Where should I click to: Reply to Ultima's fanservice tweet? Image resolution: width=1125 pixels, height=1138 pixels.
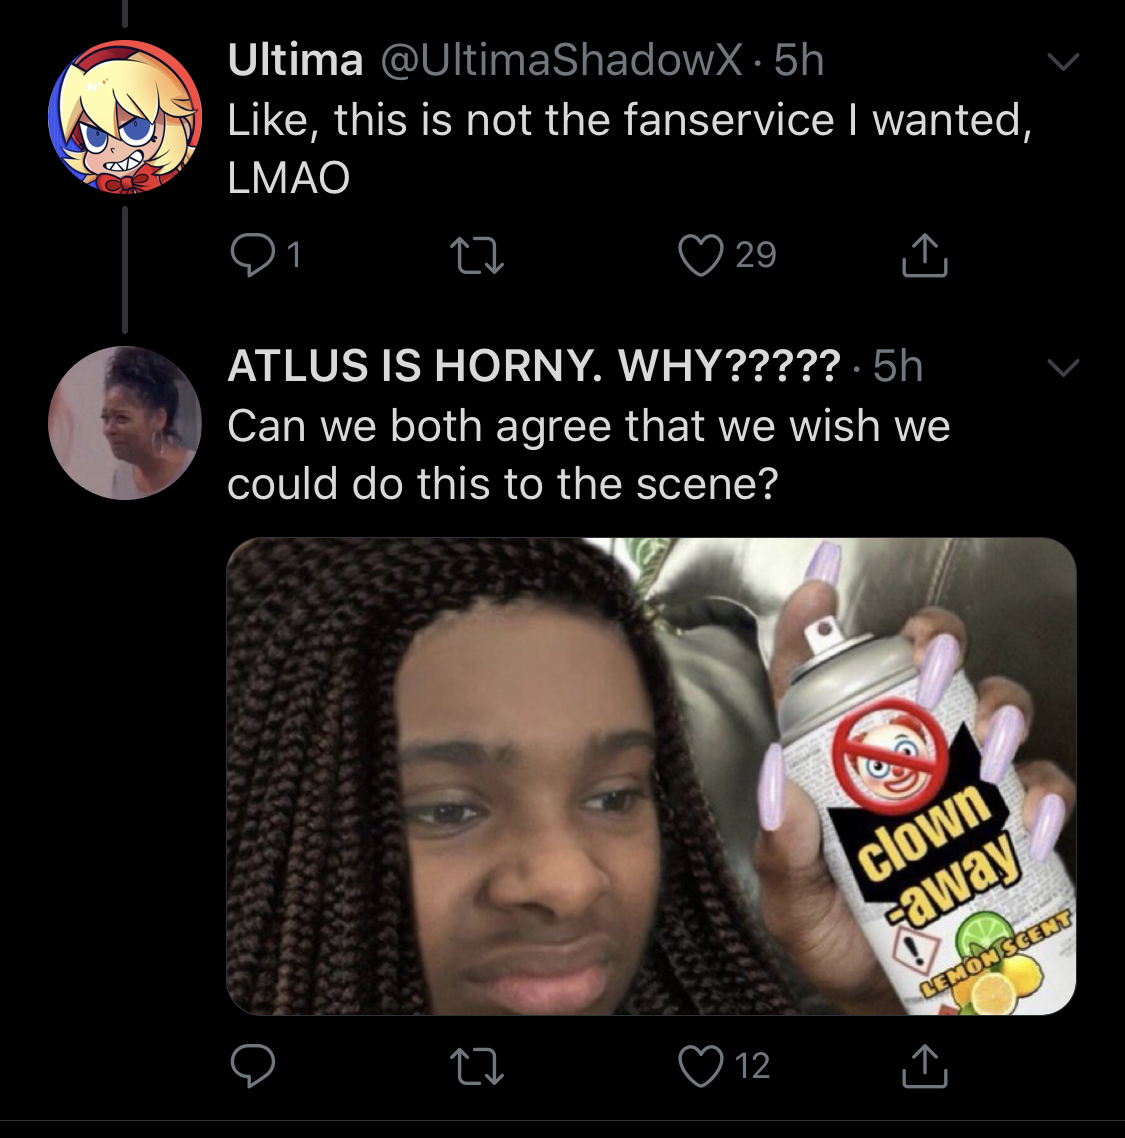(252, 255)
